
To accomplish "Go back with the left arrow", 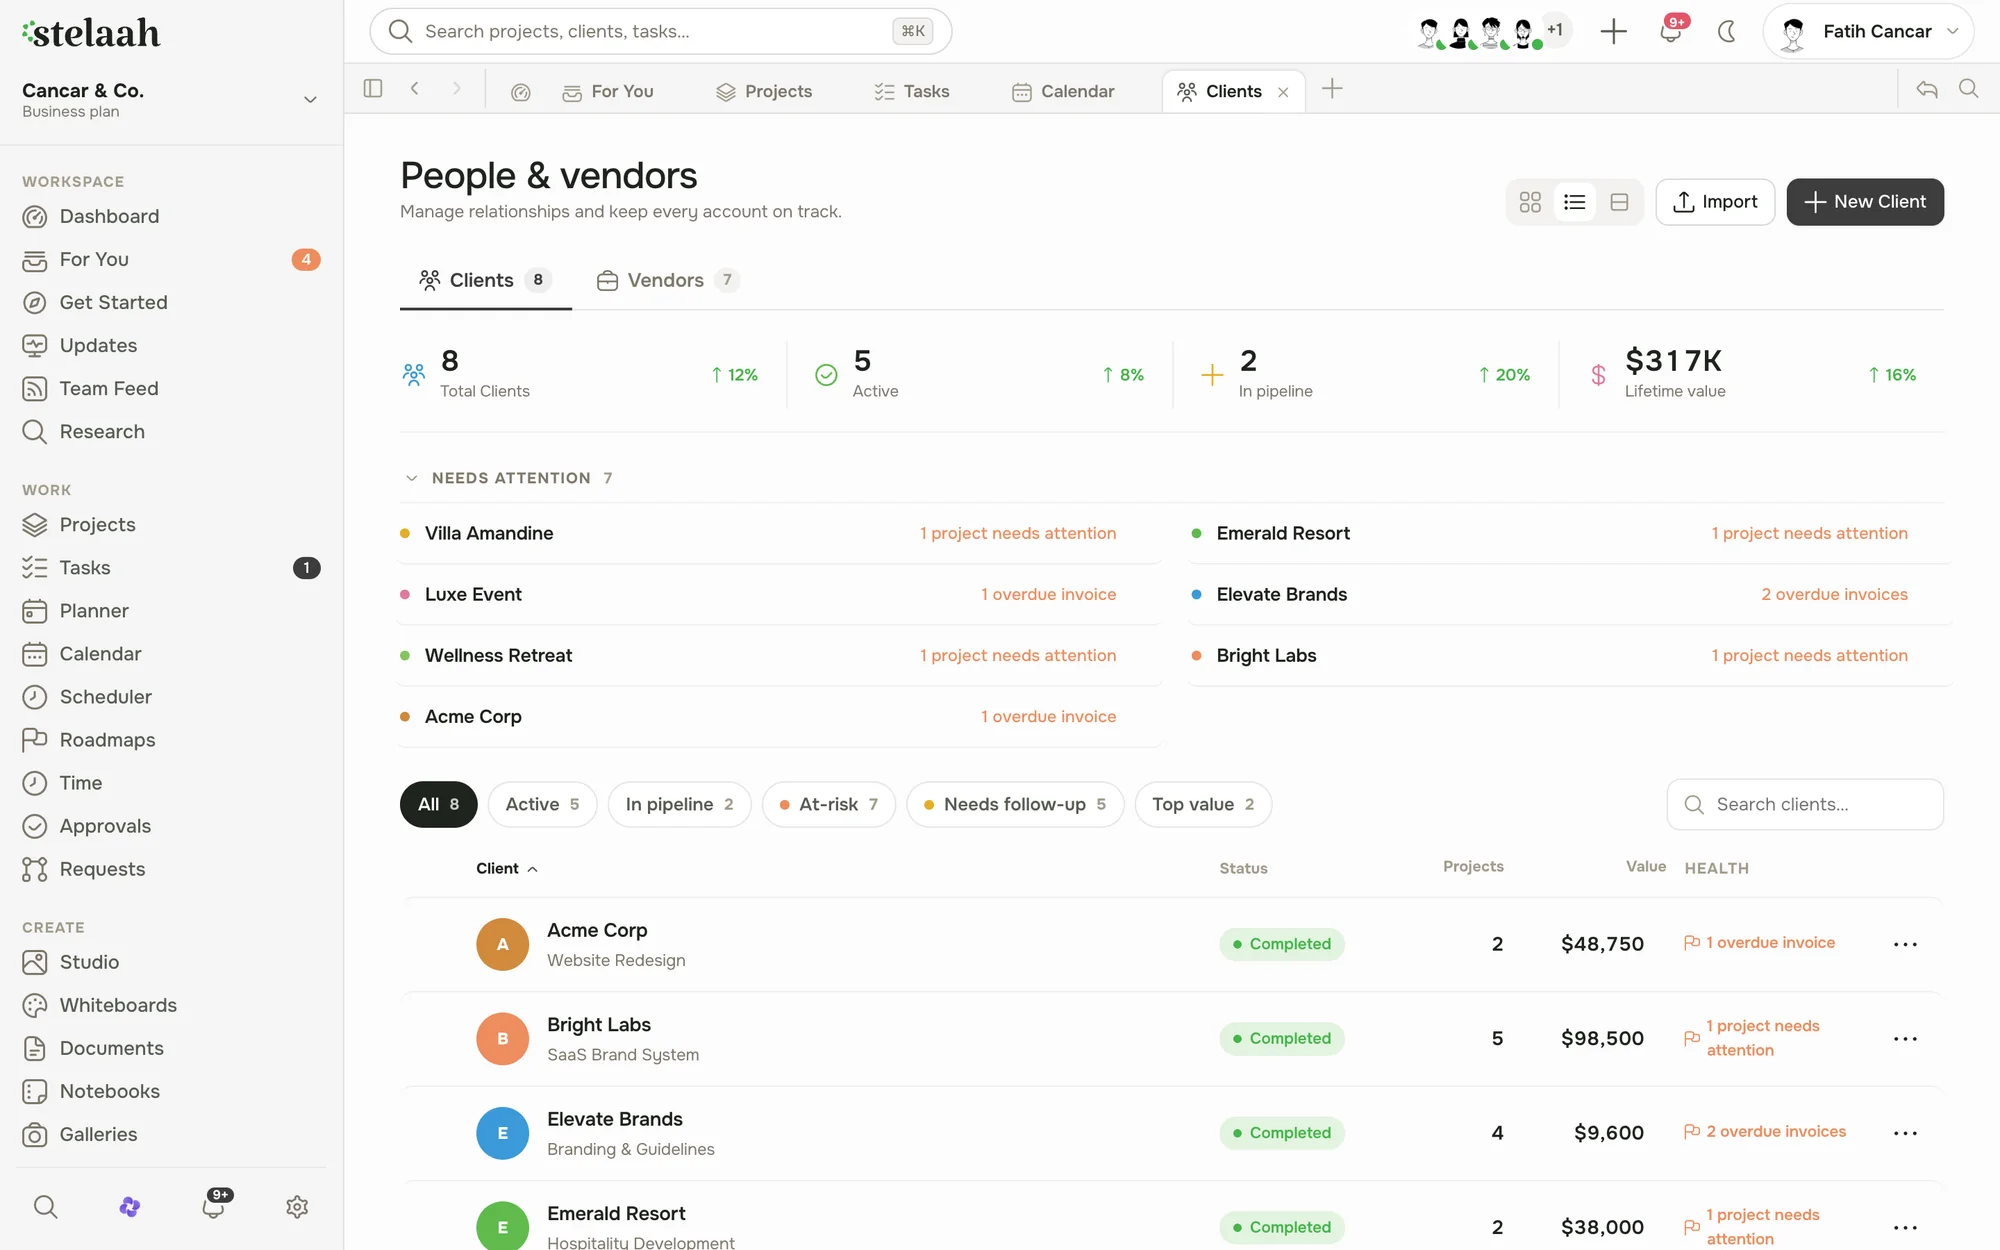I will click(x=415, y=89).
